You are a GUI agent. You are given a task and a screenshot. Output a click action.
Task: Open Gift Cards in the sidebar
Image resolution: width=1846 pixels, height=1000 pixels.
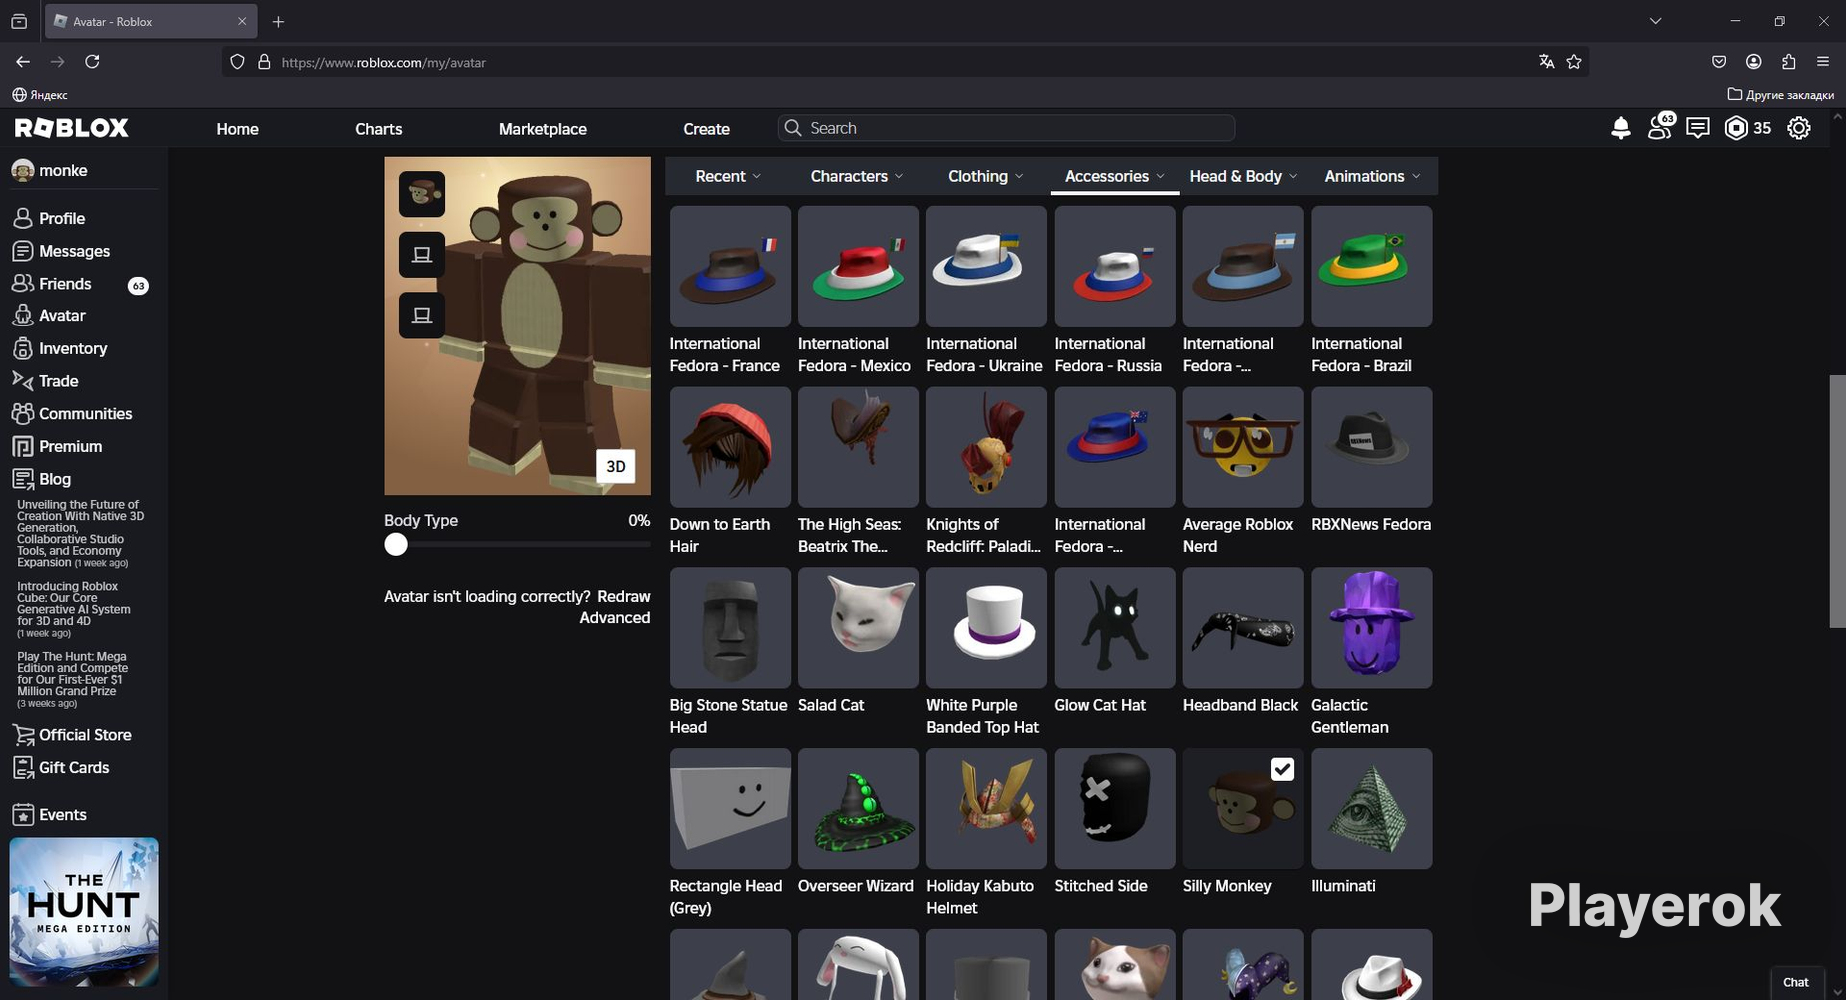pos(60,768)
